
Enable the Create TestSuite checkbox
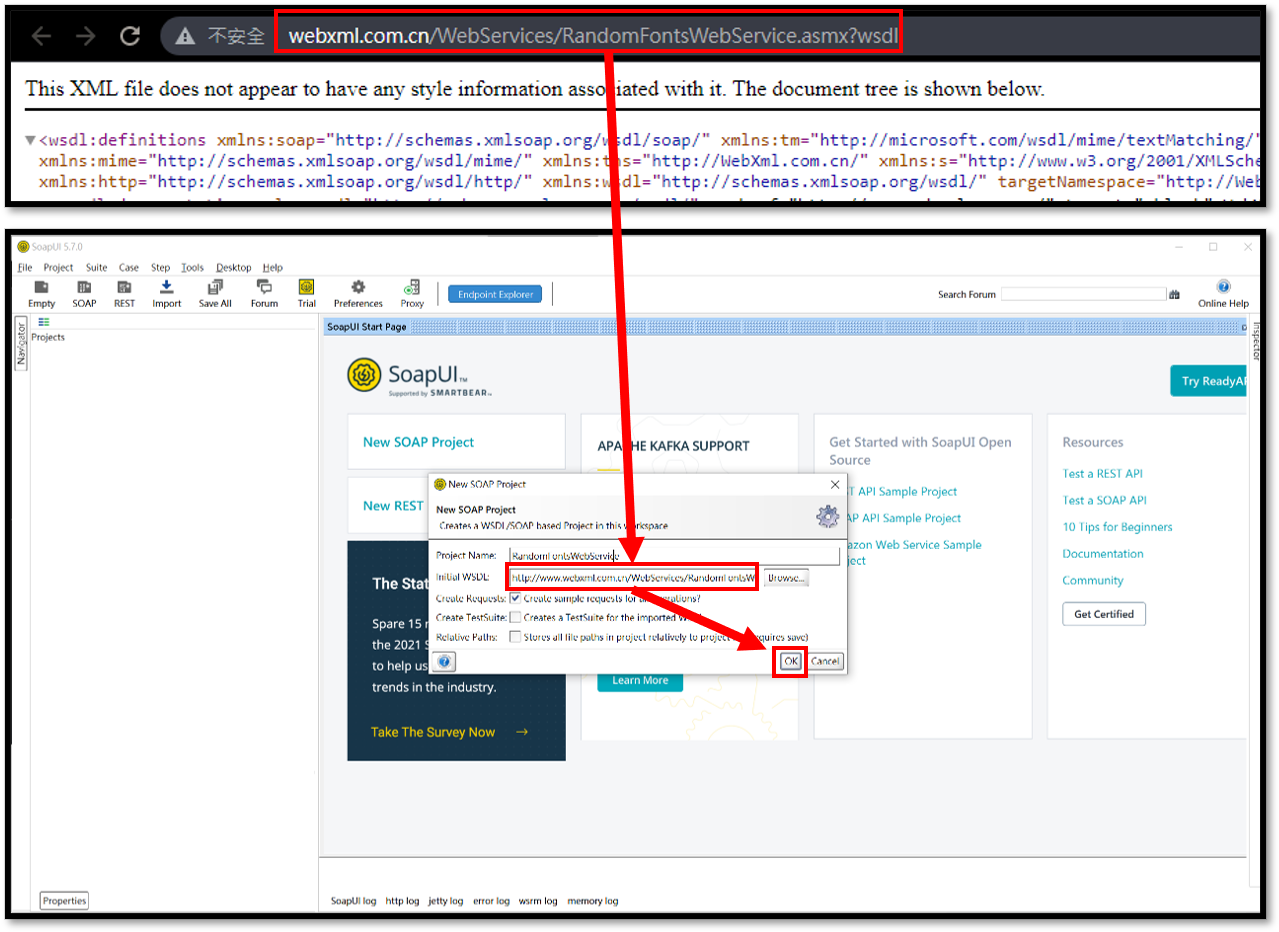pos(515,617)
